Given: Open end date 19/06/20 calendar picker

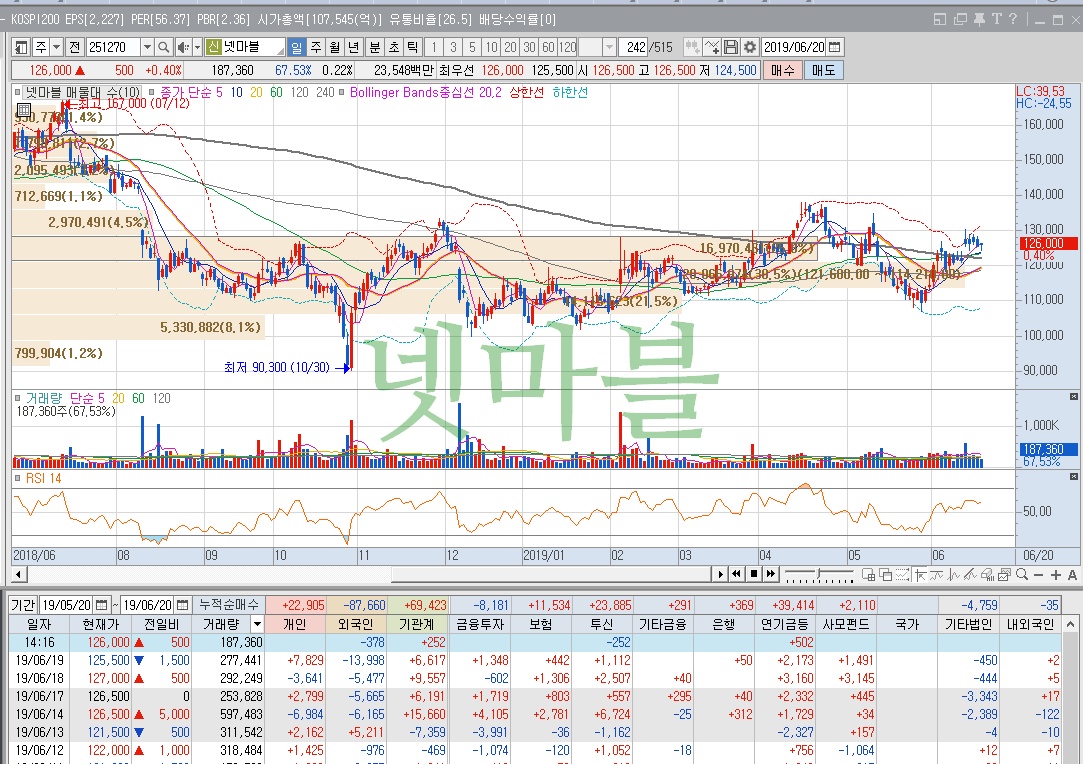Looking at the screenshot, I should click(x=182, y=605).
